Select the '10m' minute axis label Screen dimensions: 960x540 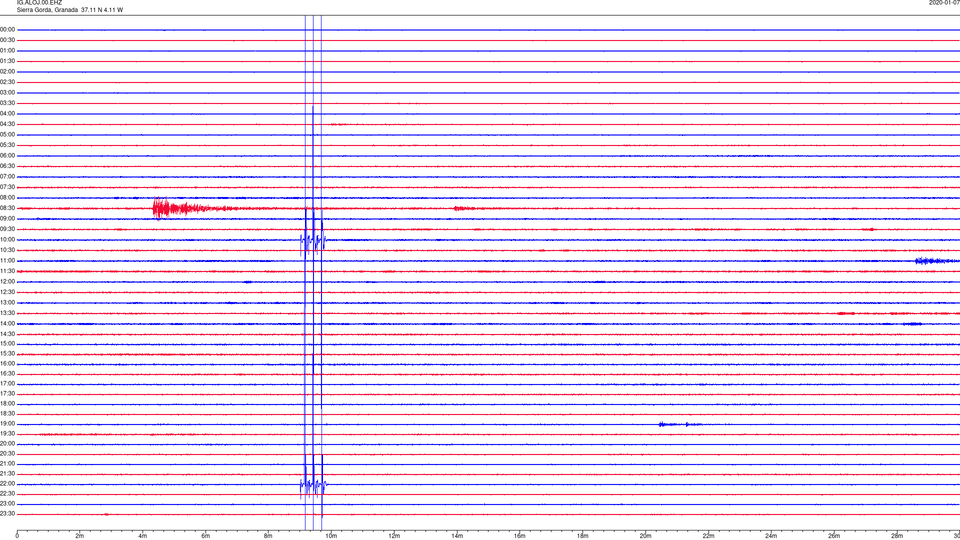pyautogui.click(x=331, y=536)
